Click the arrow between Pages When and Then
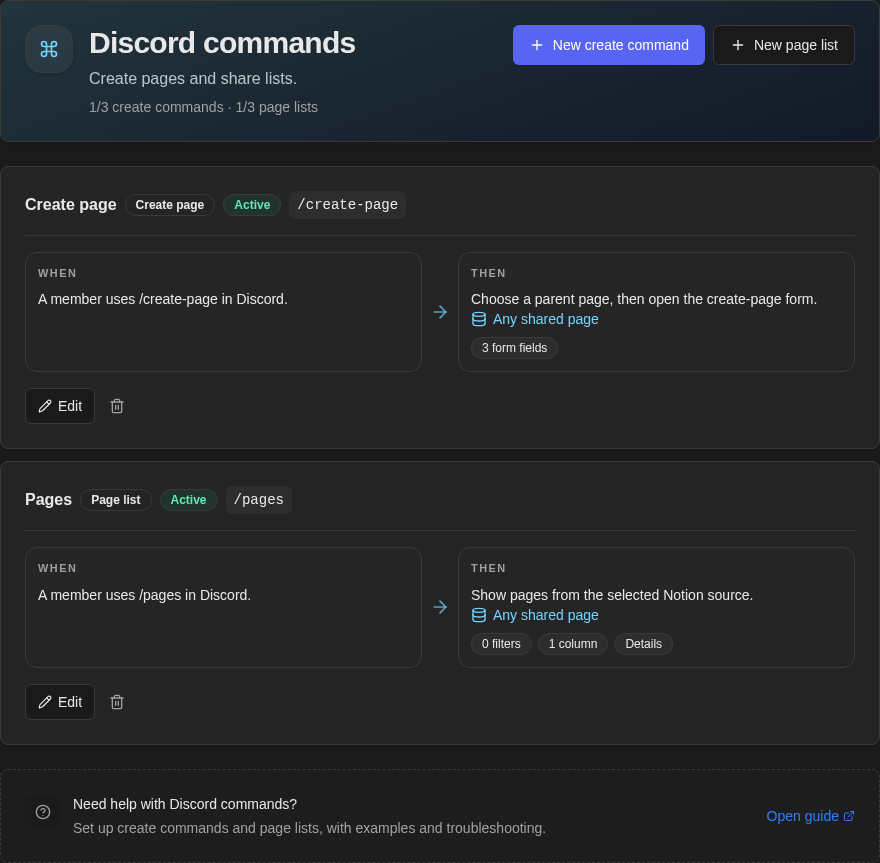 pyautogui.click(x=440, y=607)
